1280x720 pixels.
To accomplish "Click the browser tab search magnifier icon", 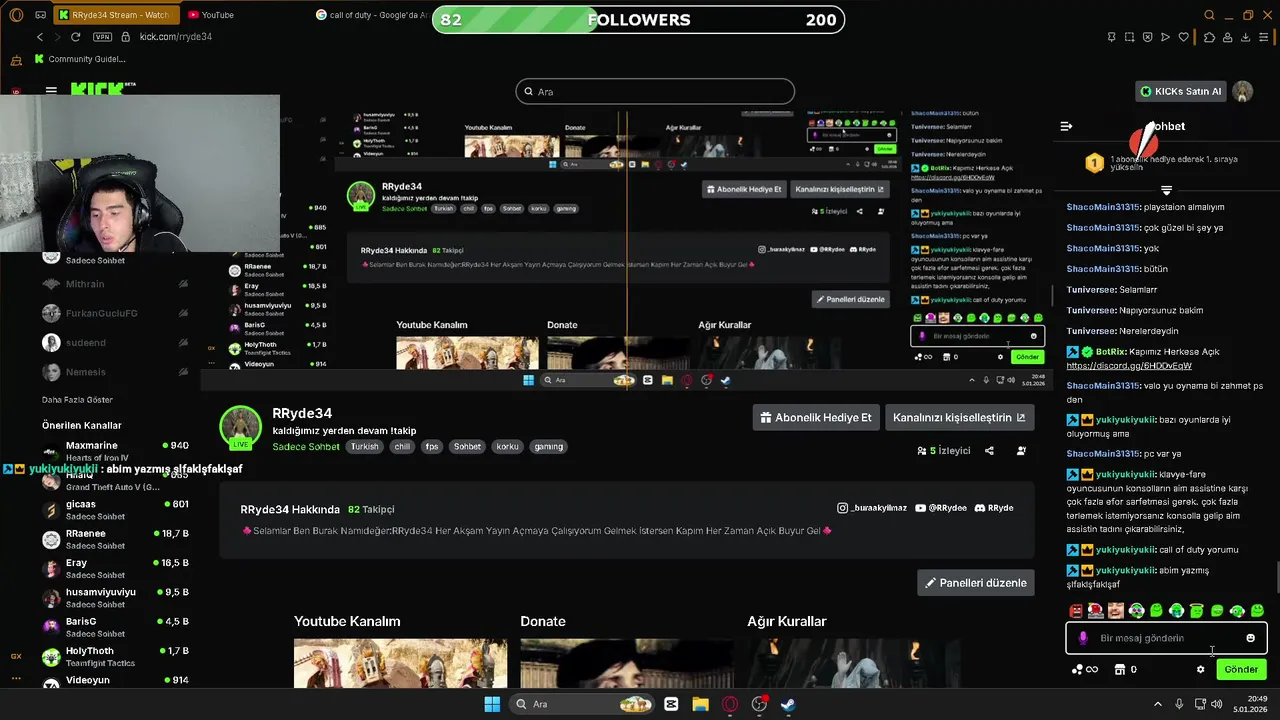I will point(1209,15).
